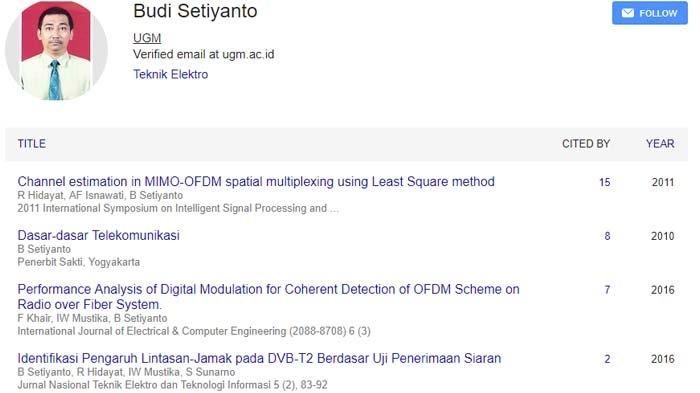
Task: Open Identifikasi Pengaruh Lintasan-Jamak DVB-T2 paper
Action: (x=259, y=358)
